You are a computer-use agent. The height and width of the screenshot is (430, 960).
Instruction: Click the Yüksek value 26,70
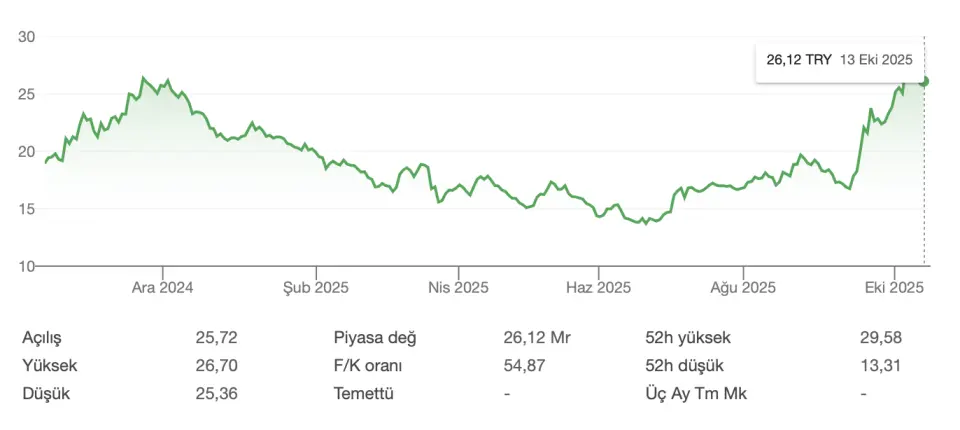pos(216,366)
